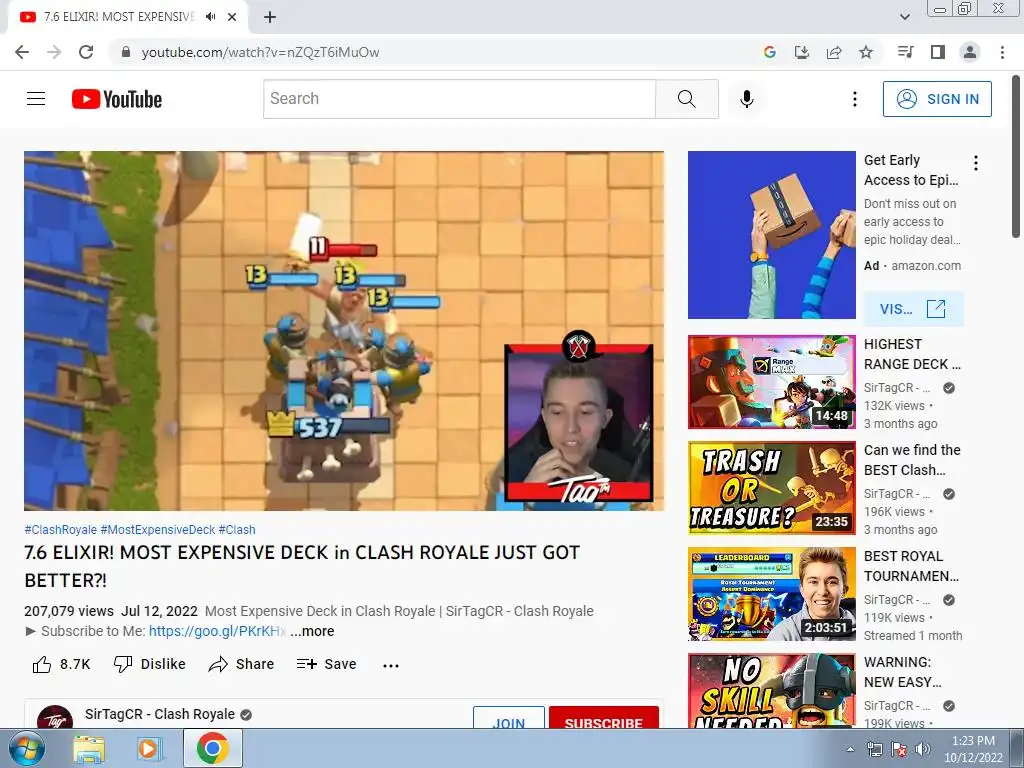The image size is (1024, 768).
Task: Open the volume speaker tray icon
Action: click(x=922, y=749)
